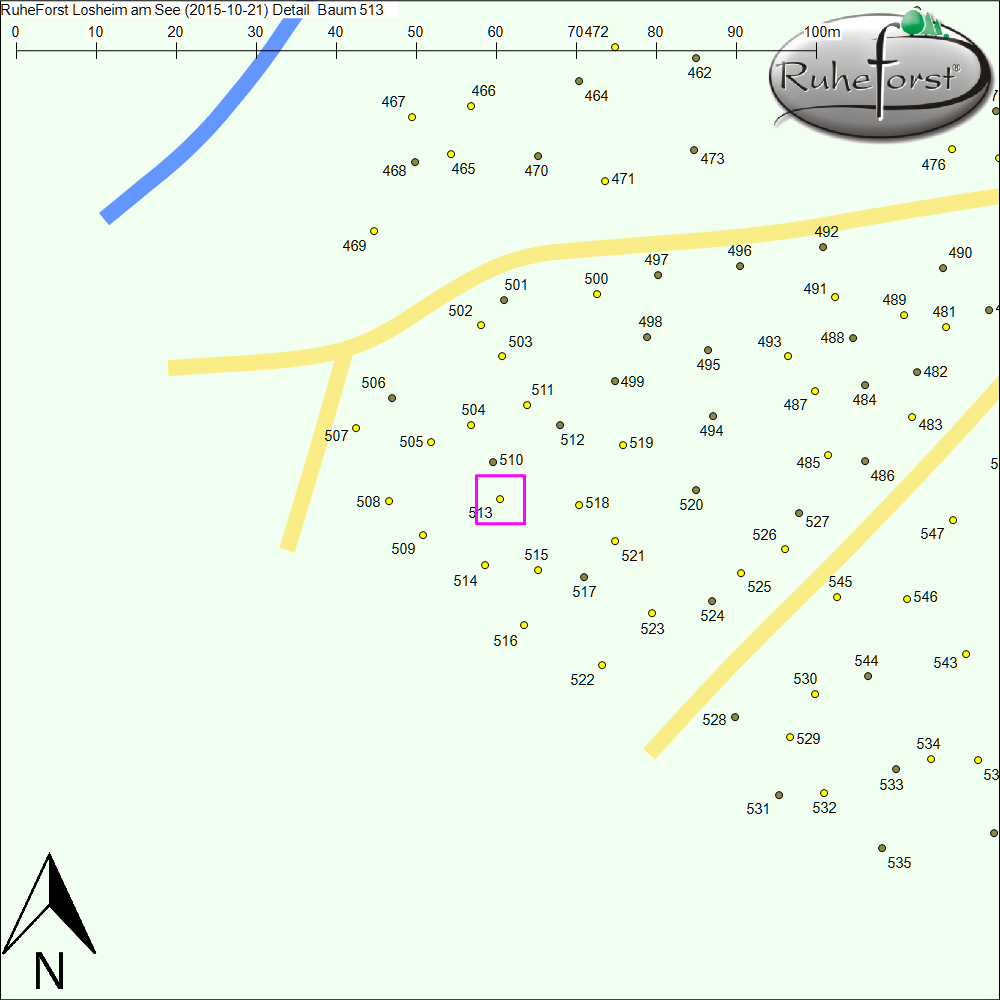Click tree label 500
The height and width of the screenshot is (1000, 1000).
click(596, 279)
